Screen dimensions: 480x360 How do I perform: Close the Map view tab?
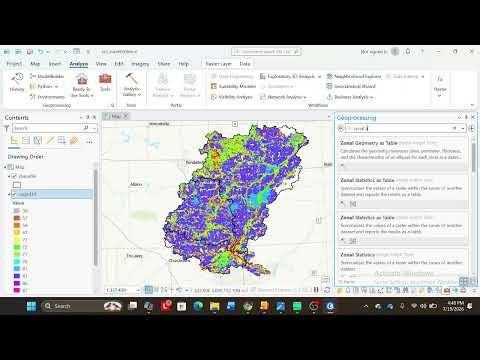click(x=126, y=116)
